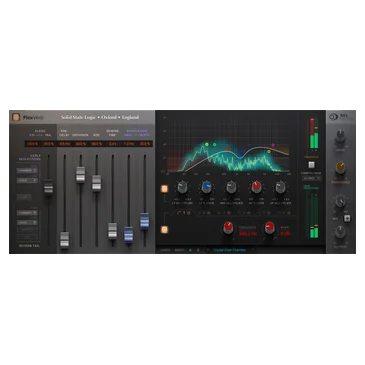Click the red HF X-Over knob

pyautogui.click(x=256, y=188)
